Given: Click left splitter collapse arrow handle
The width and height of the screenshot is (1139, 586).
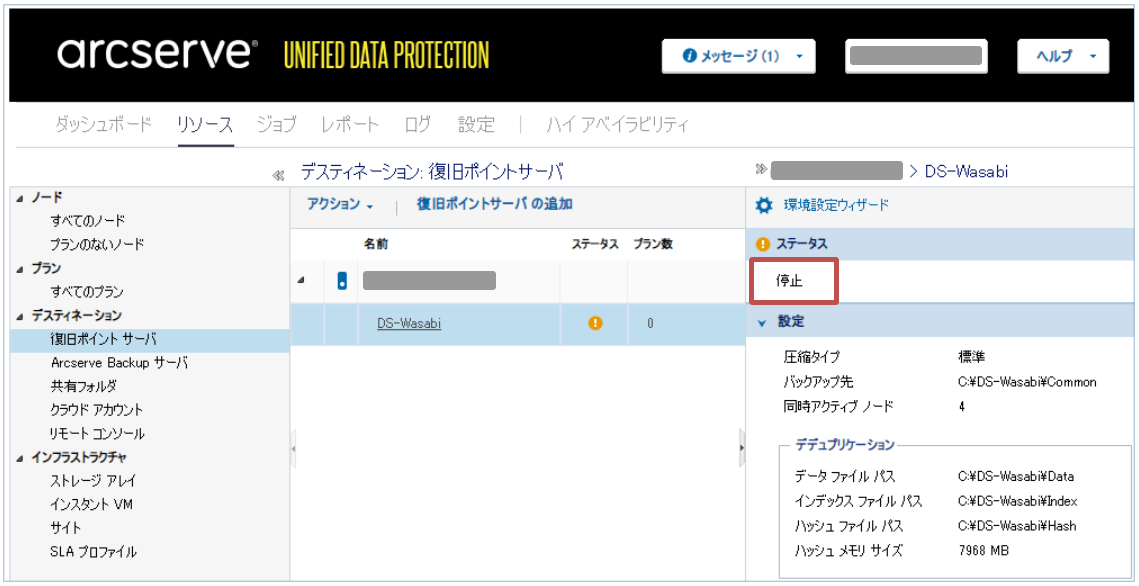Looking at the screenshot, I should (293, 448).
